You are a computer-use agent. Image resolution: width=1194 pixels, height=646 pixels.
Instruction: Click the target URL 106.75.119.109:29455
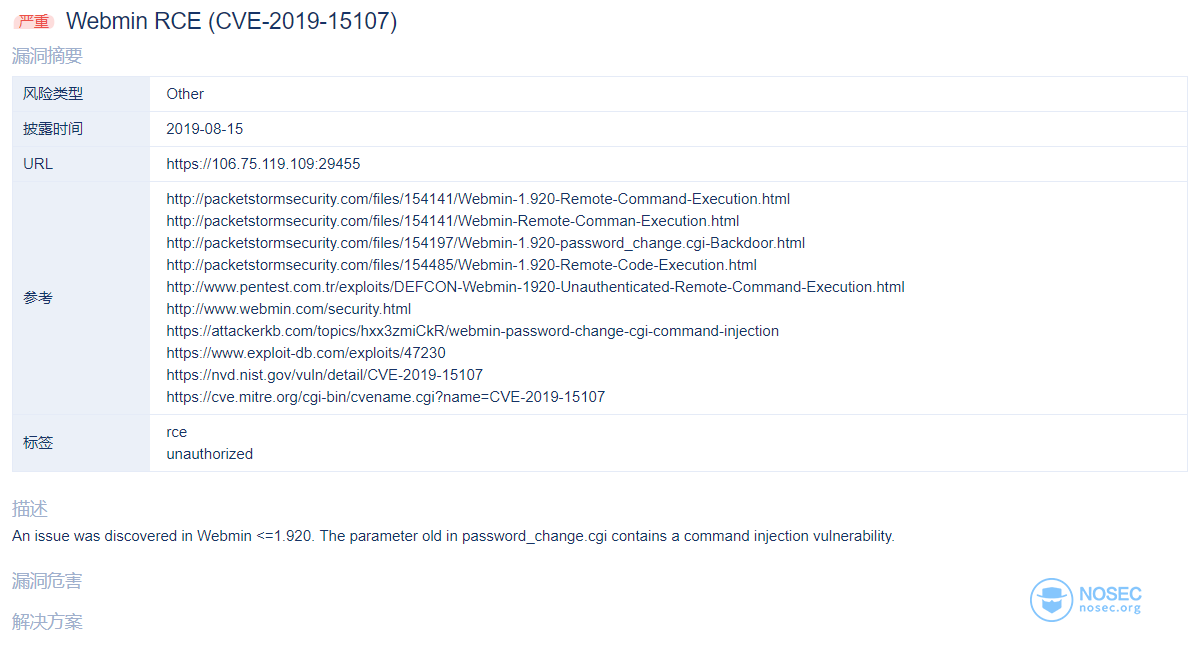pos(263,165)
